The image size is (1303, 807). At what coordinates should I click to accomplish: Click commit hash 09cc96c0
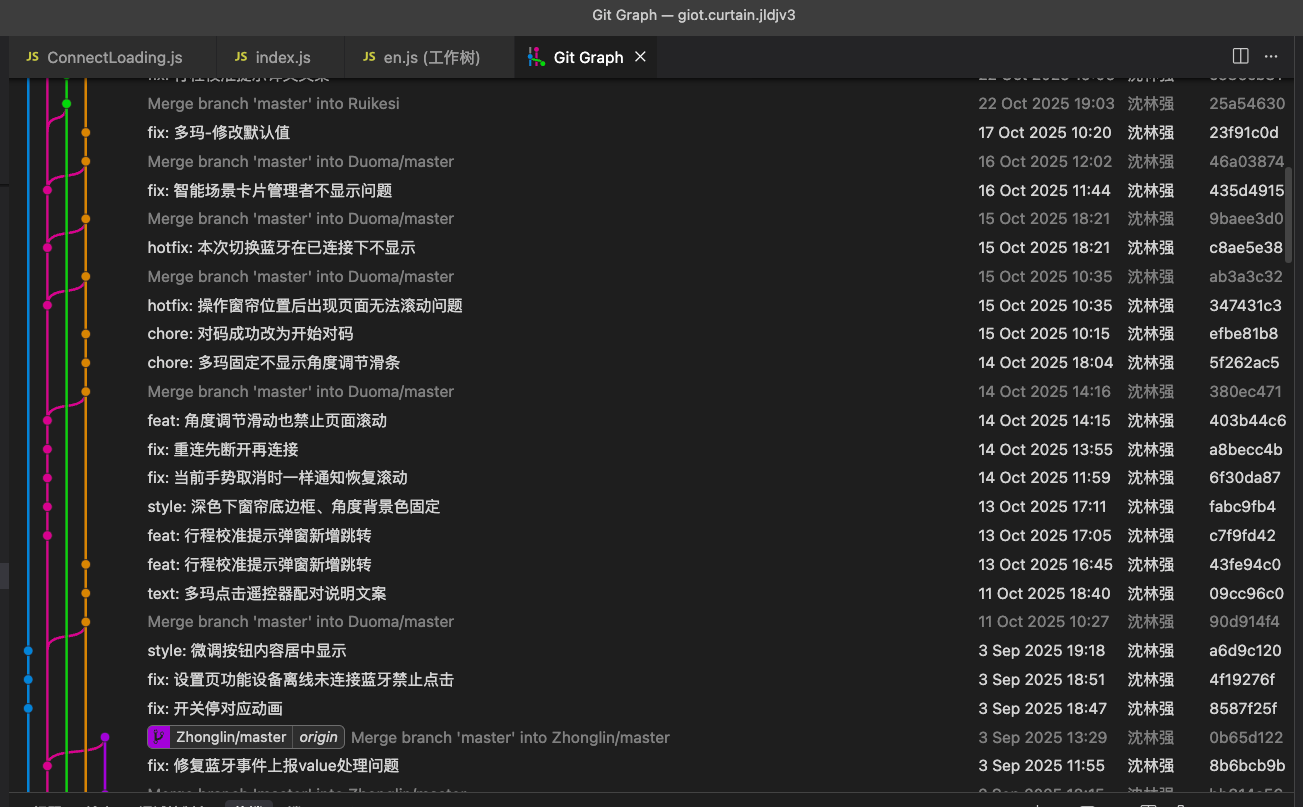point(1246,593)
